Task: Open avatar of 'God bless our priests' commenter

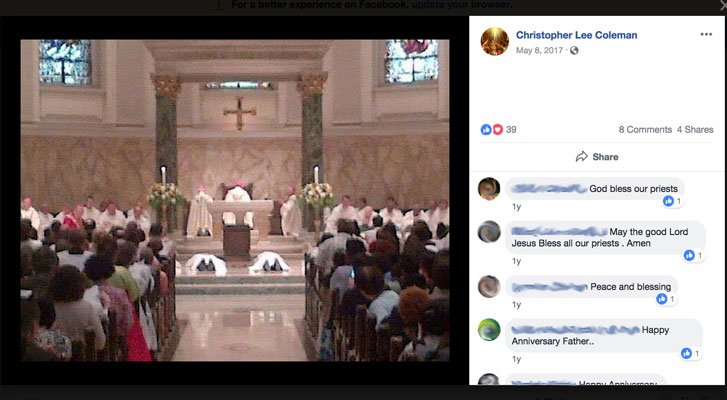Action: pyautogui.click(x=489, y=189)
